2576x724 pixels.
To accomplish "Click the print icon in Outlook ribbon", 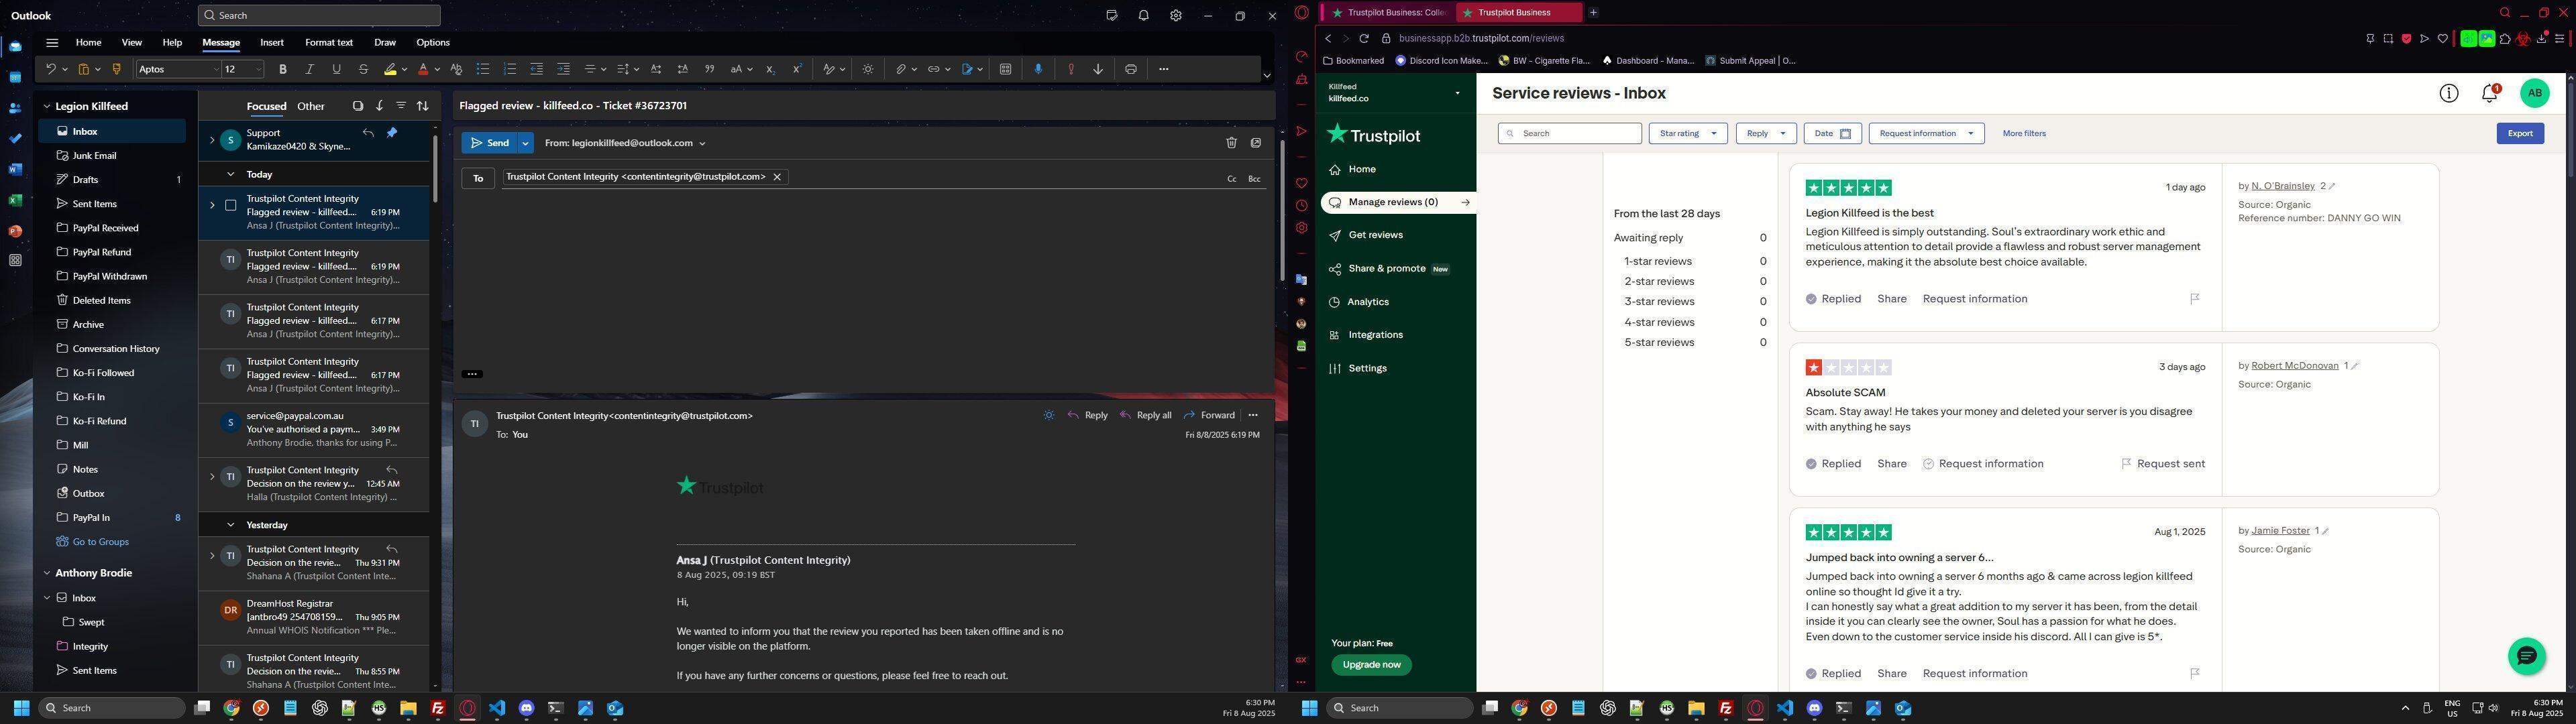I will [1131, 69].
